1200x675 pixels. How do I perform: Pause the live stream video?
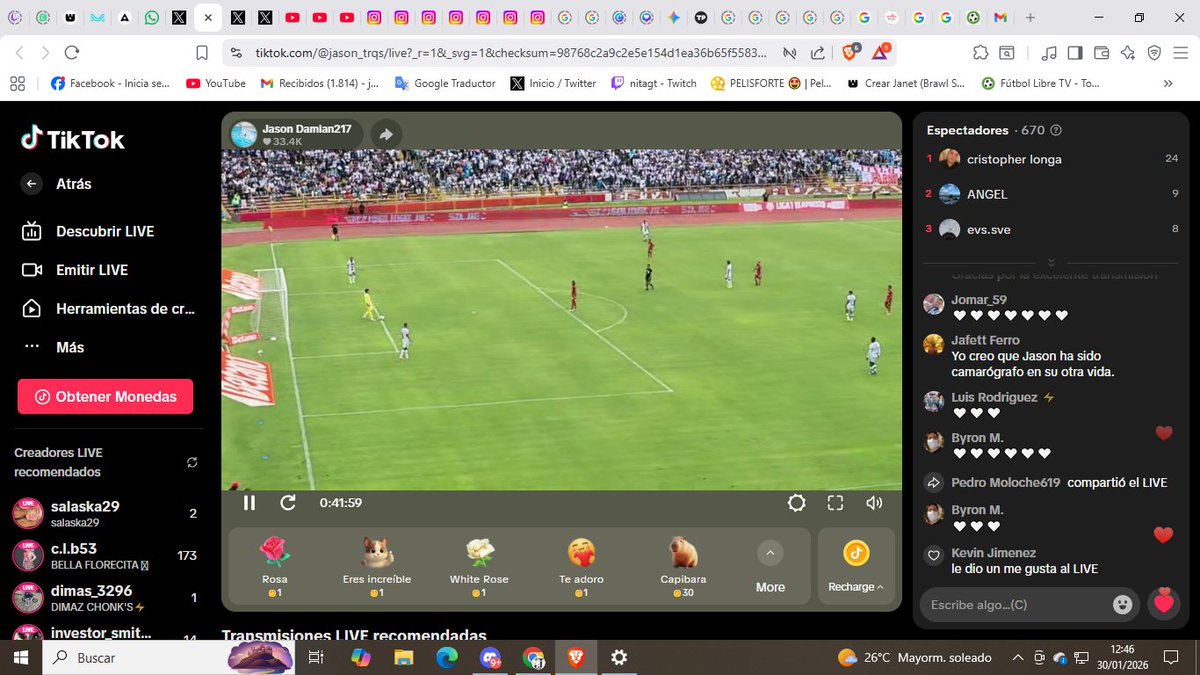[x=249, y=503]
